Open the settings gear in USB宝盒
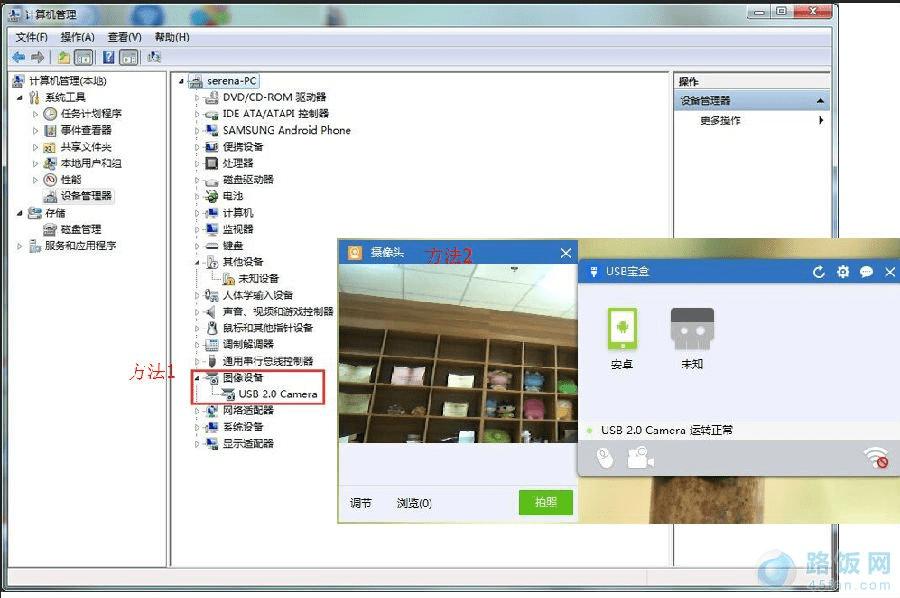The height and width of the screenshot is (598, 900). click(843, 271)
